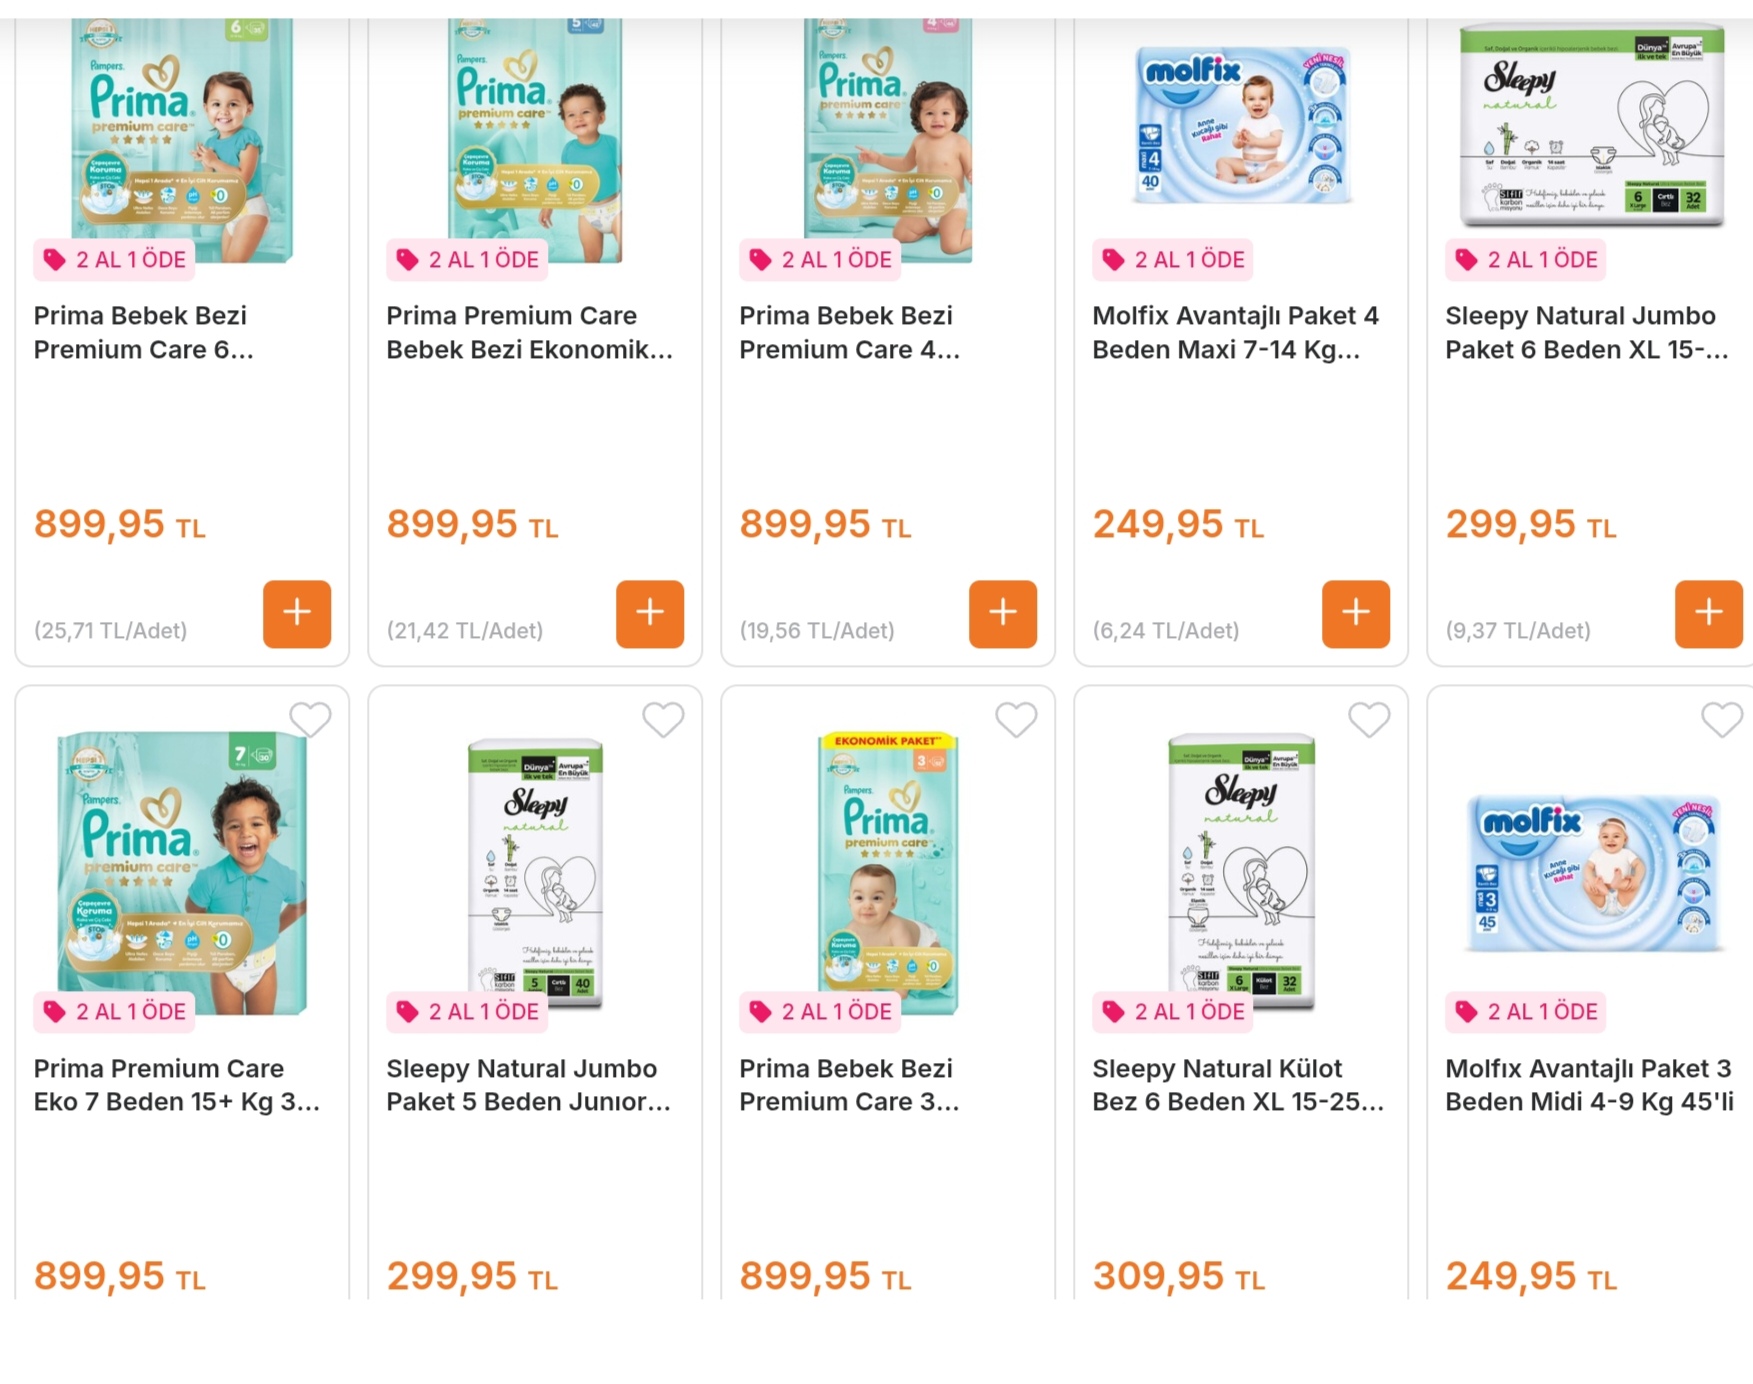
Task: Add Prima Bebek Bezi Premium Care 4 to cart
Action: [x=1003, y=613]
